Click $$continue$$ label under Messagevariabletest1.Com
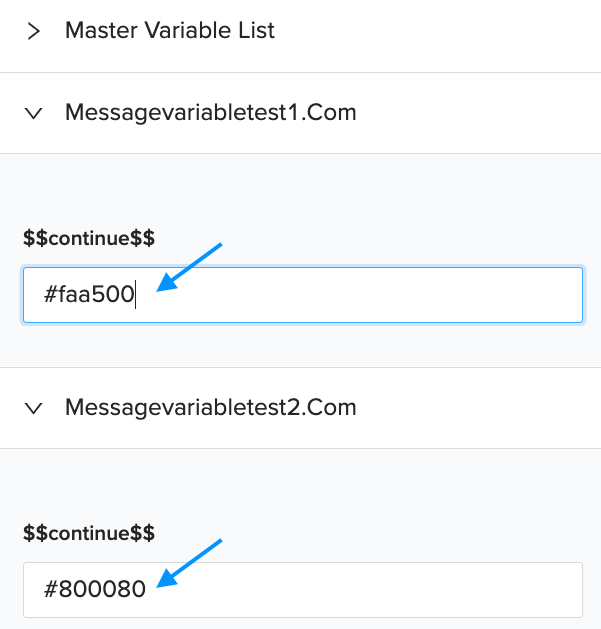This screenshot has width=601, height=629. [89, 238]
